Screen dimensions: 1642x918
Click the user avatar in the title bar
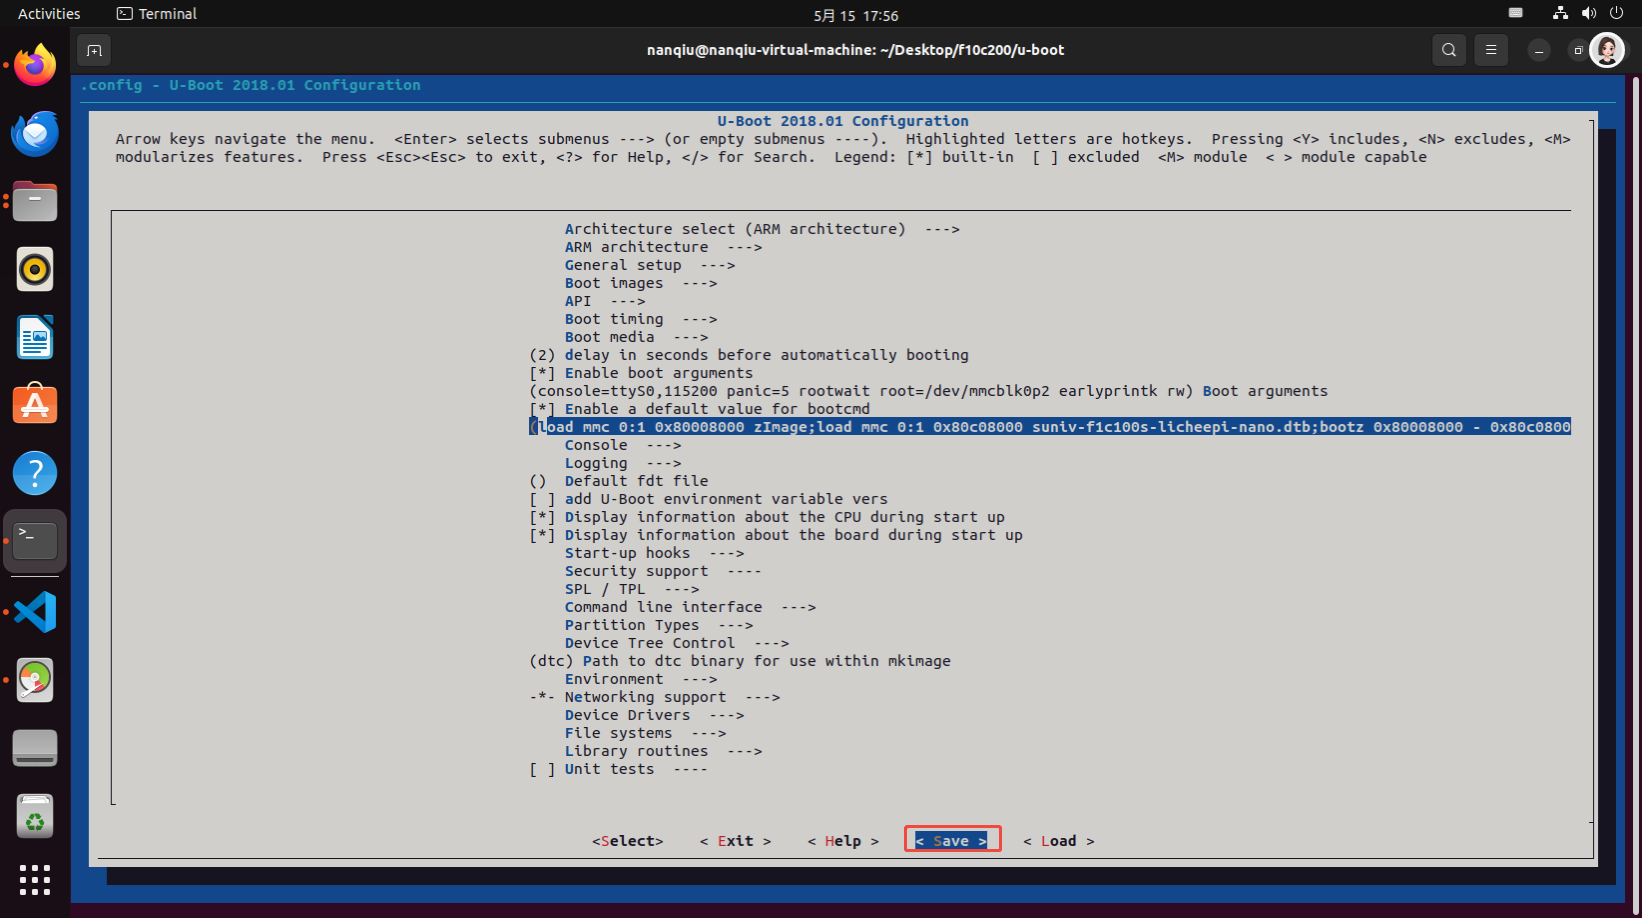coord(1607,50)
